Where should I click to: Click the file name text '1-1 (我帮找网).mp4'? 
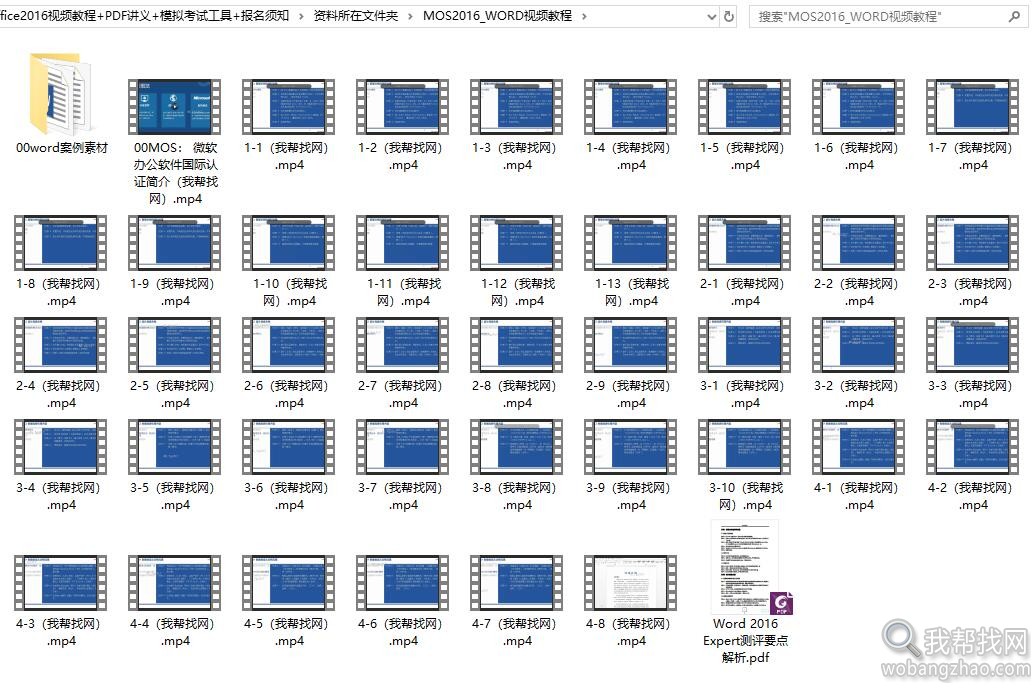point(286,157)
